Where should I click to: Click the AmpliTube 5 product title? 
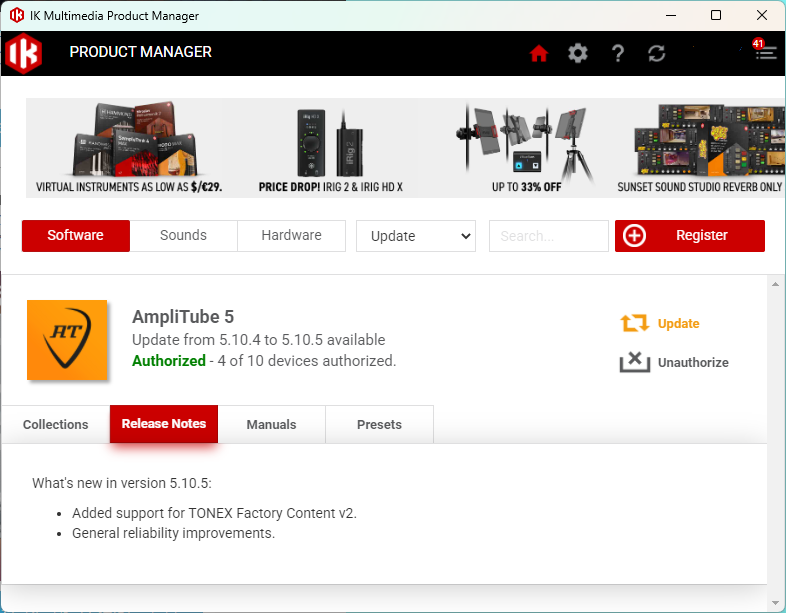[183, 317]
